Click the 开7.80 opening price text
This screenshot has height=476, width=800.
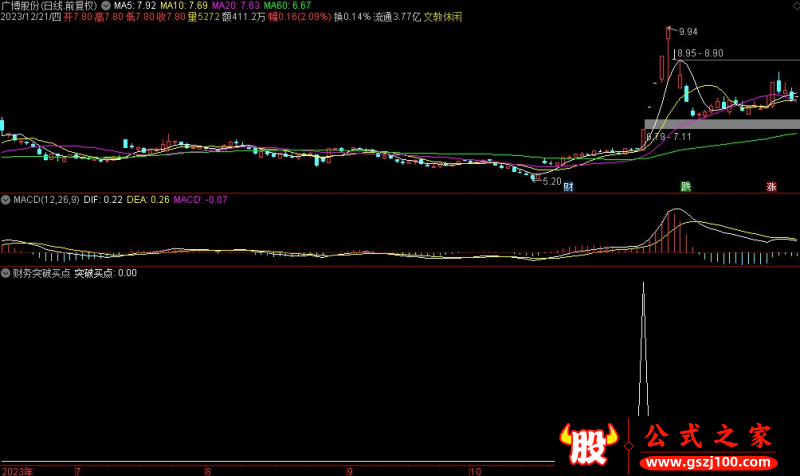click(78, 17)
